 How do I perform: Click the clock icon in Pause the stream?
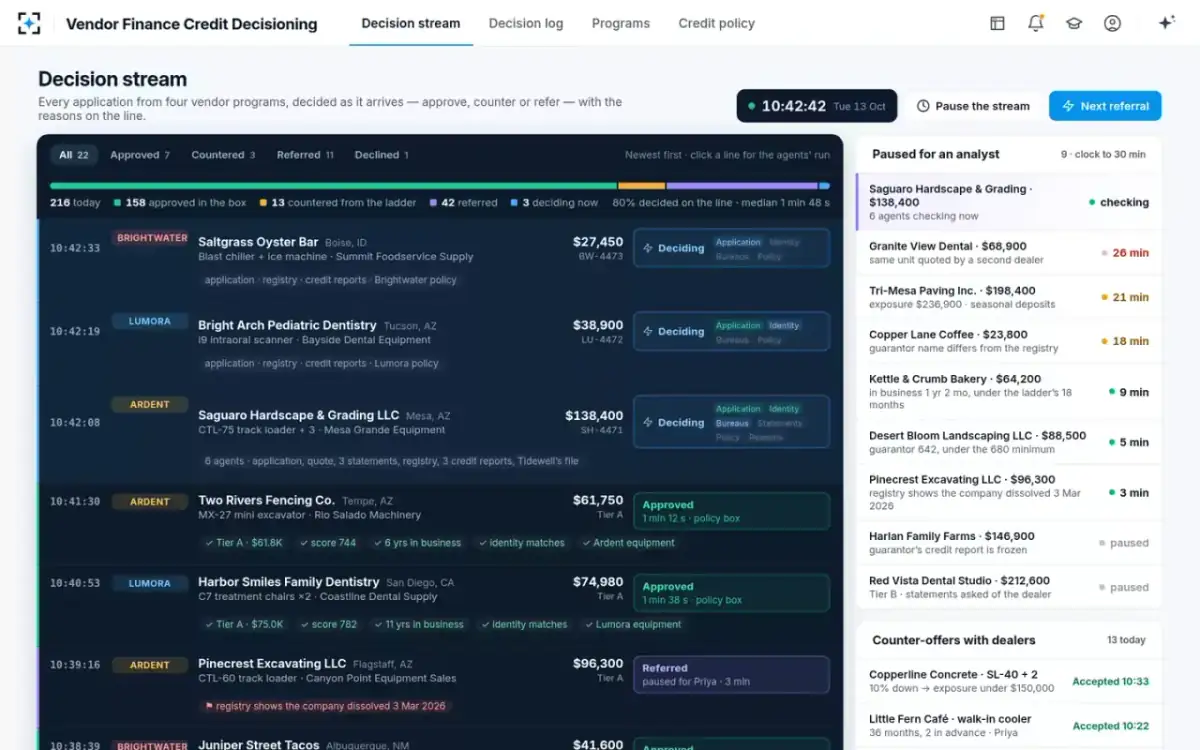point(923,106)
